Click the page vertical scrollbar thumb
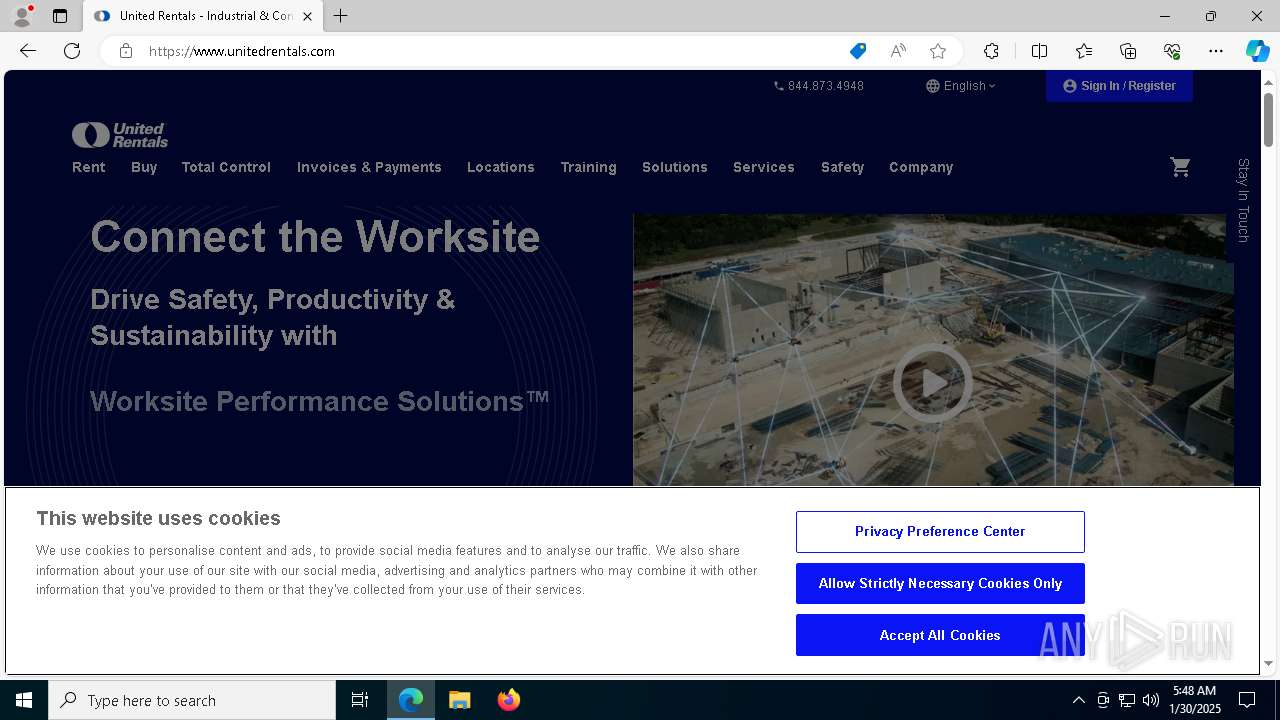 tap(1268, 120)
